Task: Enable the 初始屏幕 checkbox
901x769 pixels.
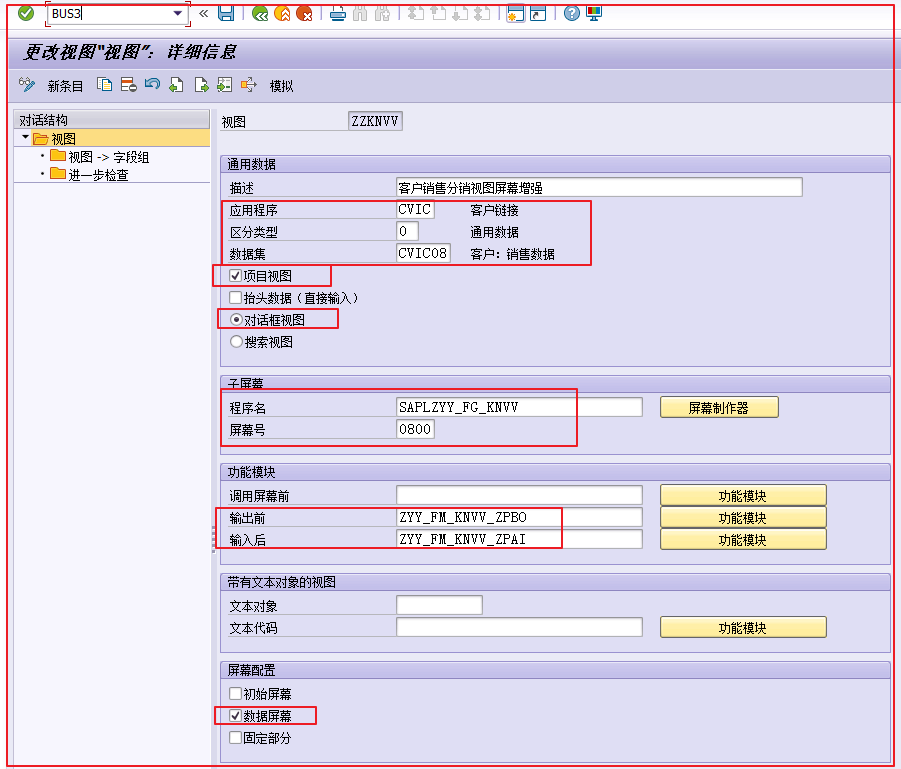Action: (236, 692)
